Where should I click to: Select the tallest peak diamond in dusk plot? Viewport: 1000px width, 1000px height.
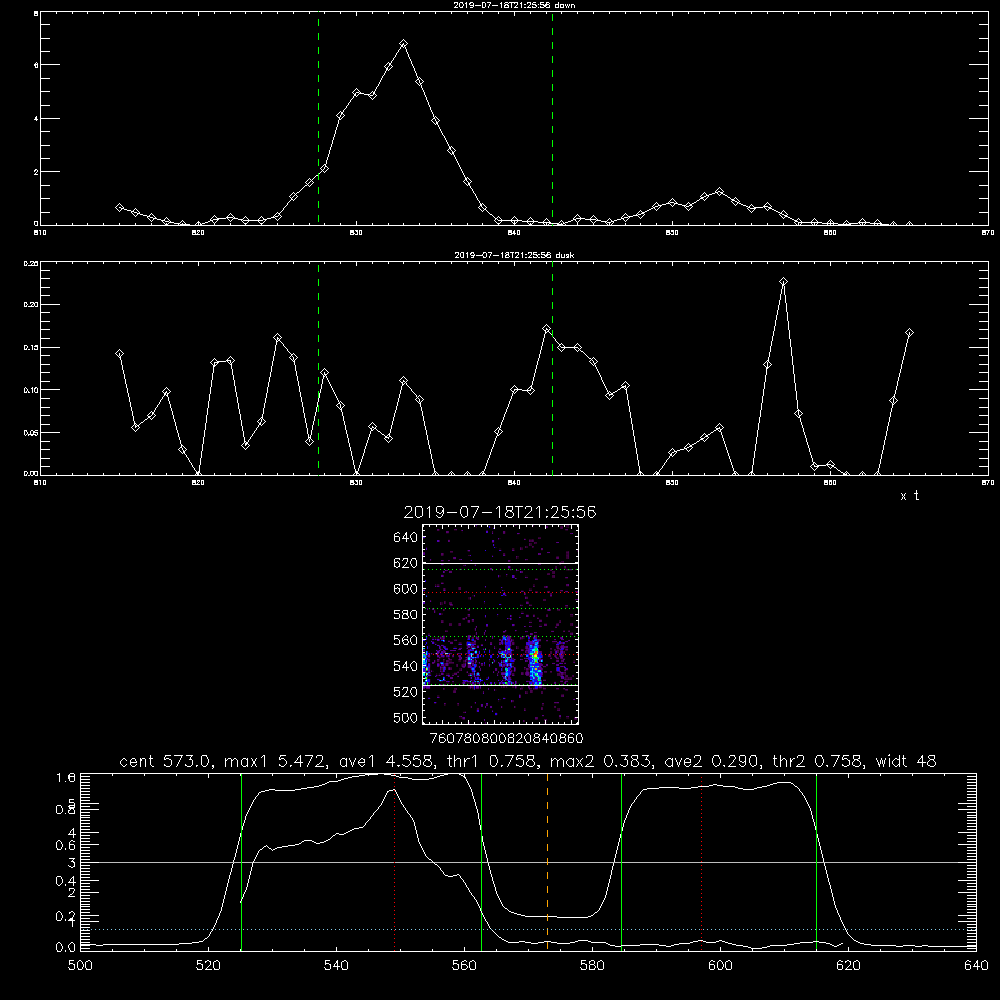click(784, 281)
